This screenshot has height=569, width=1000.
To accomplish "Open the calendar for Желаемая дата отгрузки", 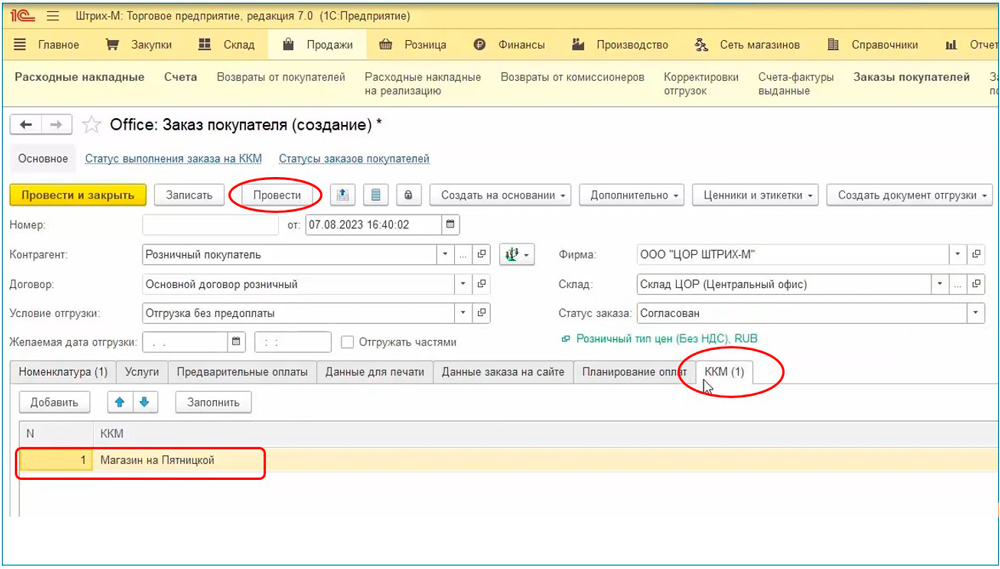I will click(x=236, y=342).
